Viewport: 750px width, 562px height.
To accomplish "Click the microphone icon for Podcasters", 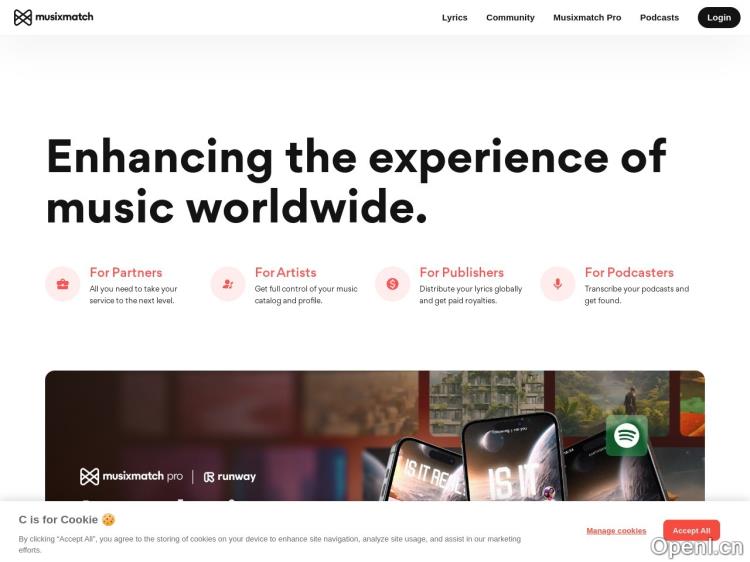I will (x=558, y=284).
